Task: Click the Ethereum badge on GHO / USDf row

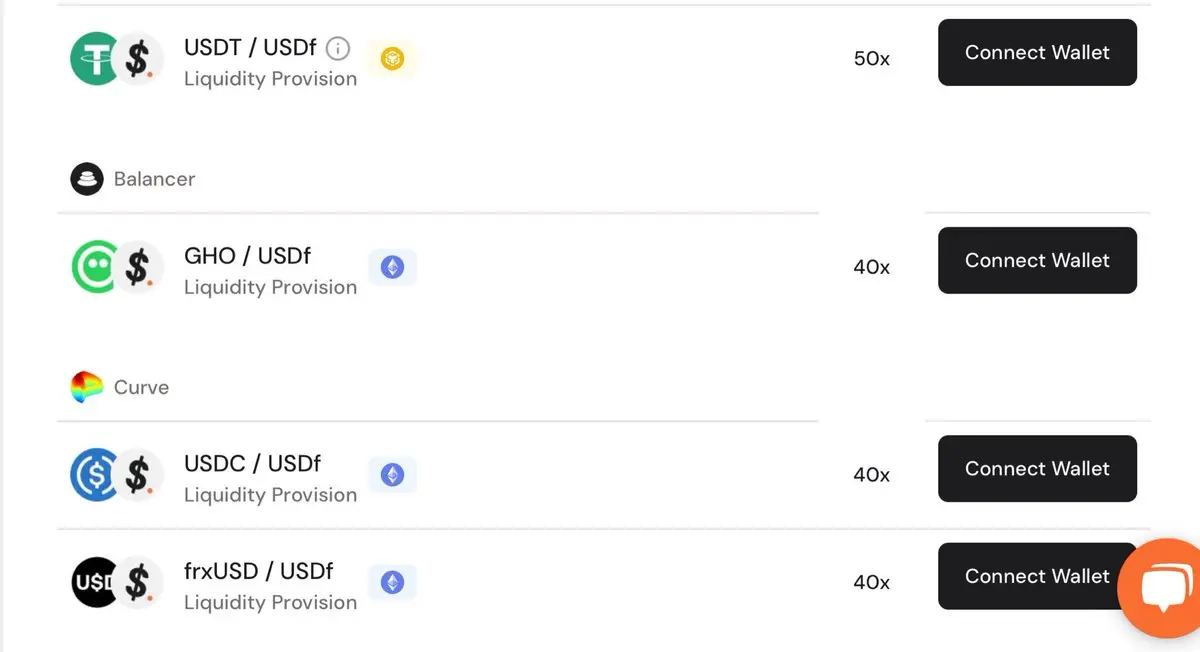Action: [x=392, y=267]
